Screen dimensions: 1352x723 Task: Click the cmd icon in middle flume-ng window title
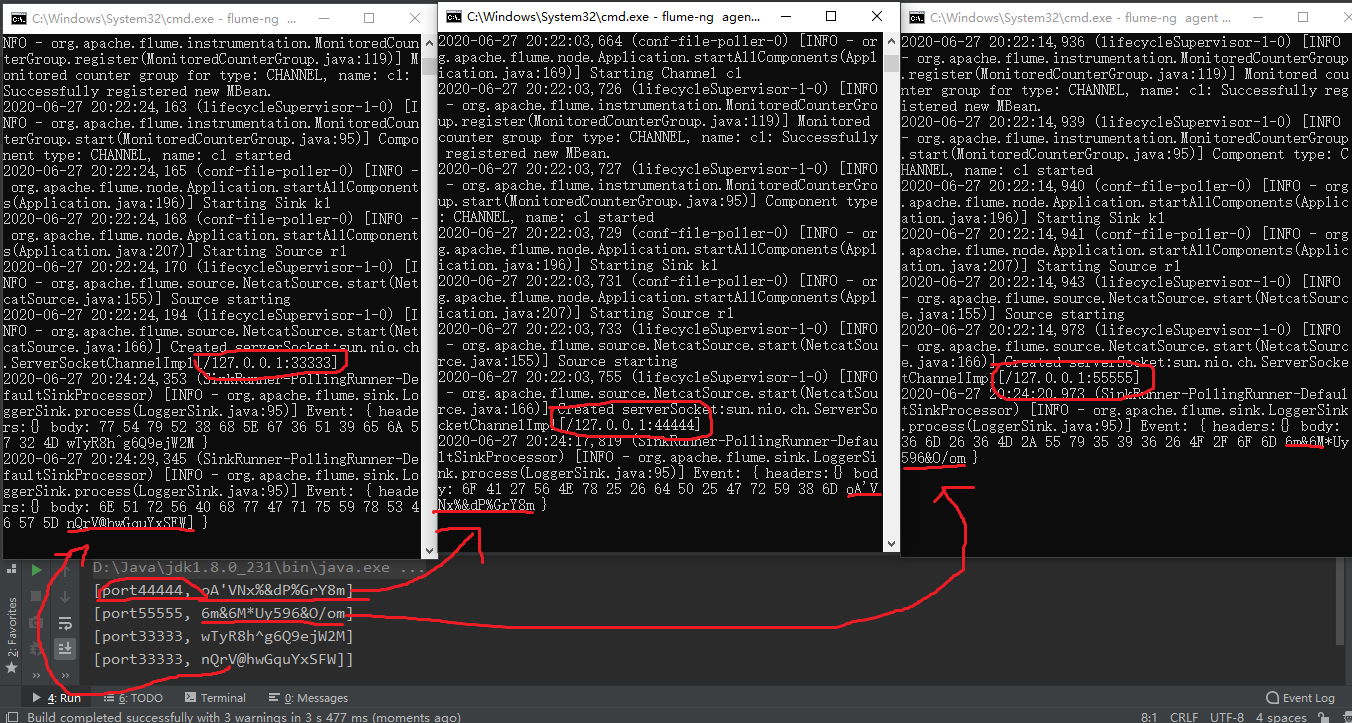453,17
